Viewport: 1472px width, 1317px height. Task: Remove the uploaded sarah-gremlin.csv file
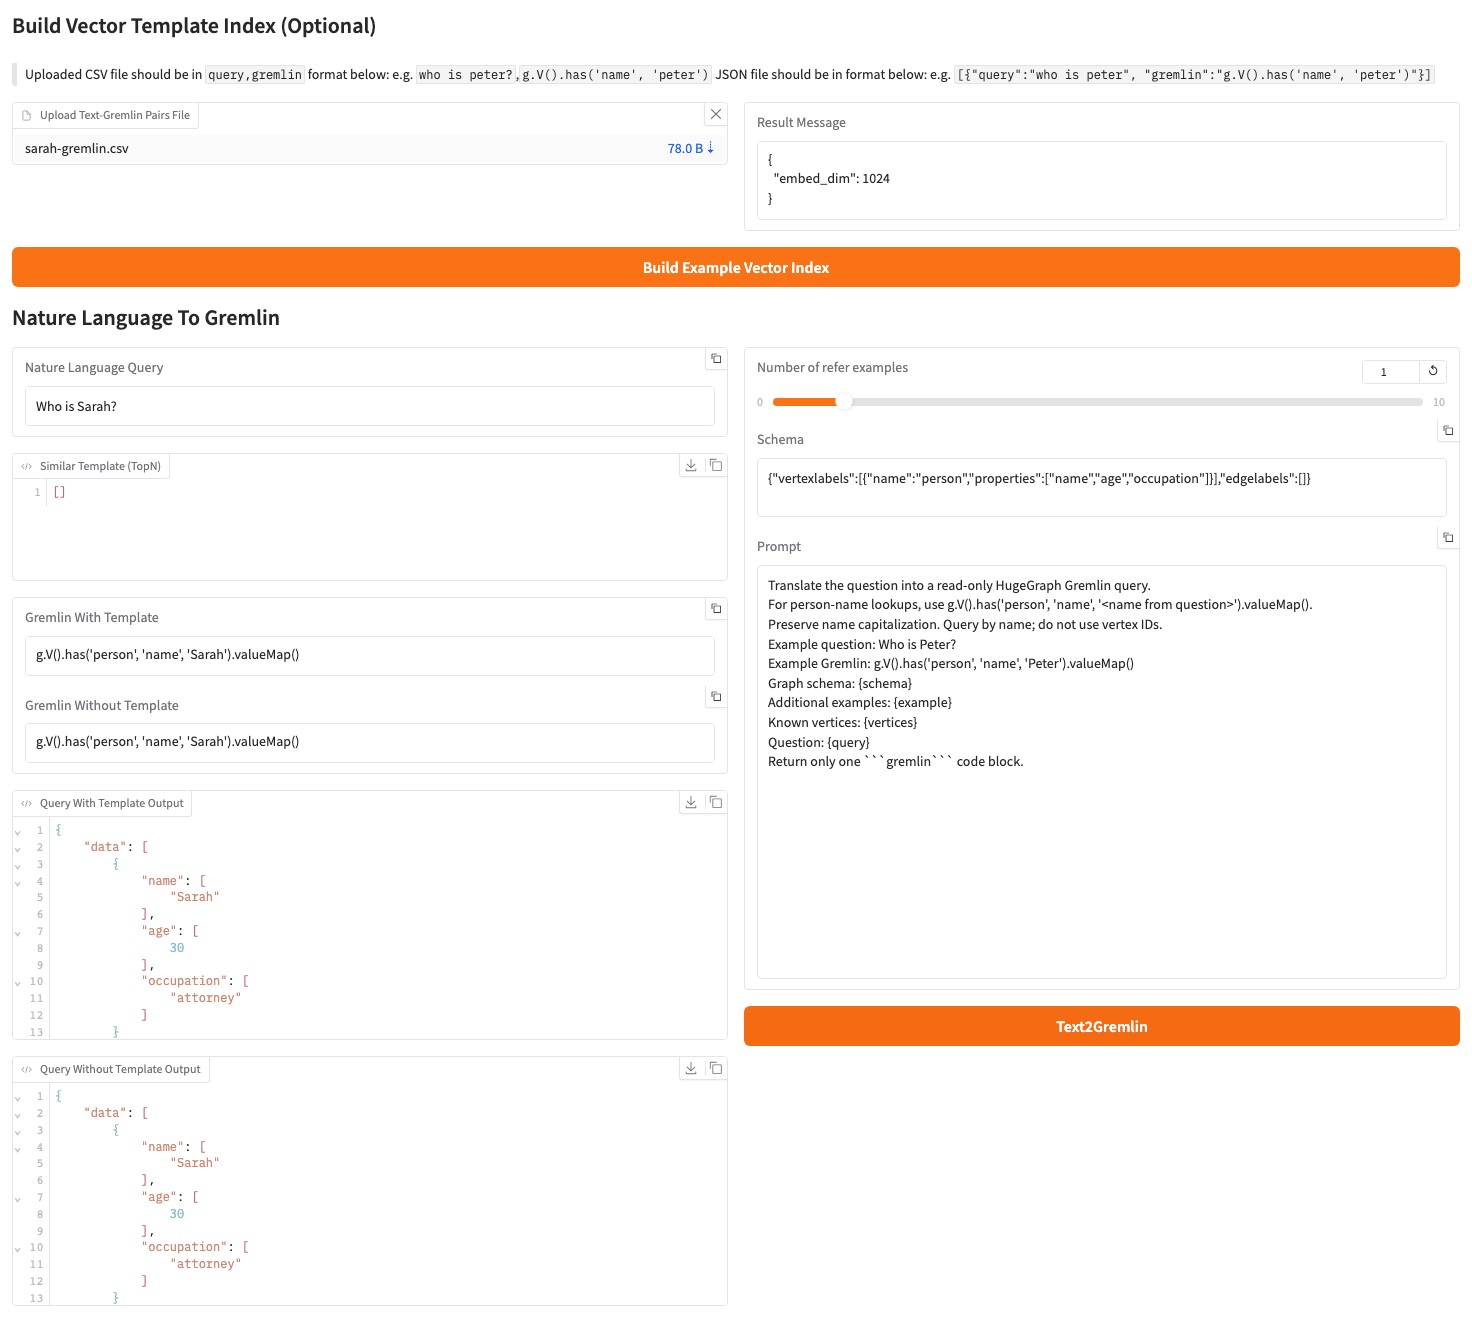pos(716,114)
